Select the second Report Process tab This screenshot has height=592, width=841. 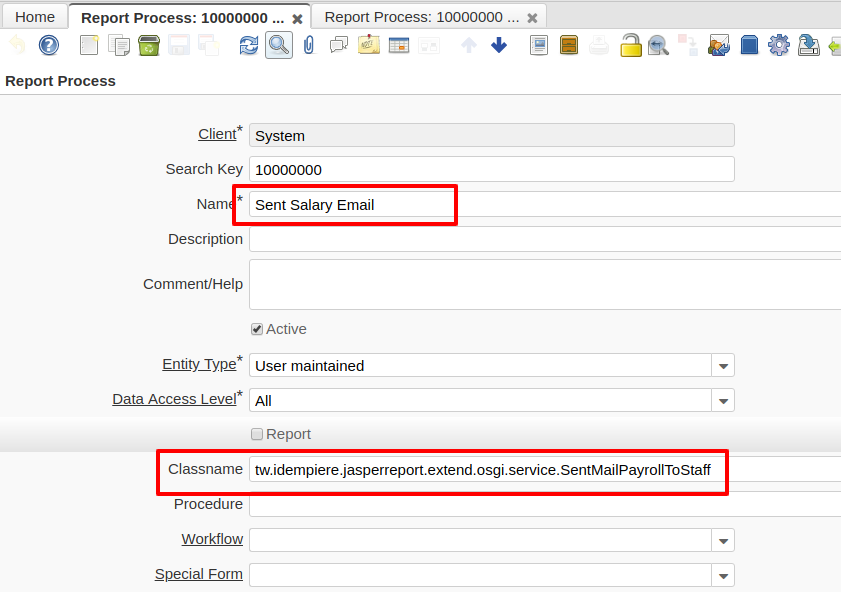click(x=422, y=17)
